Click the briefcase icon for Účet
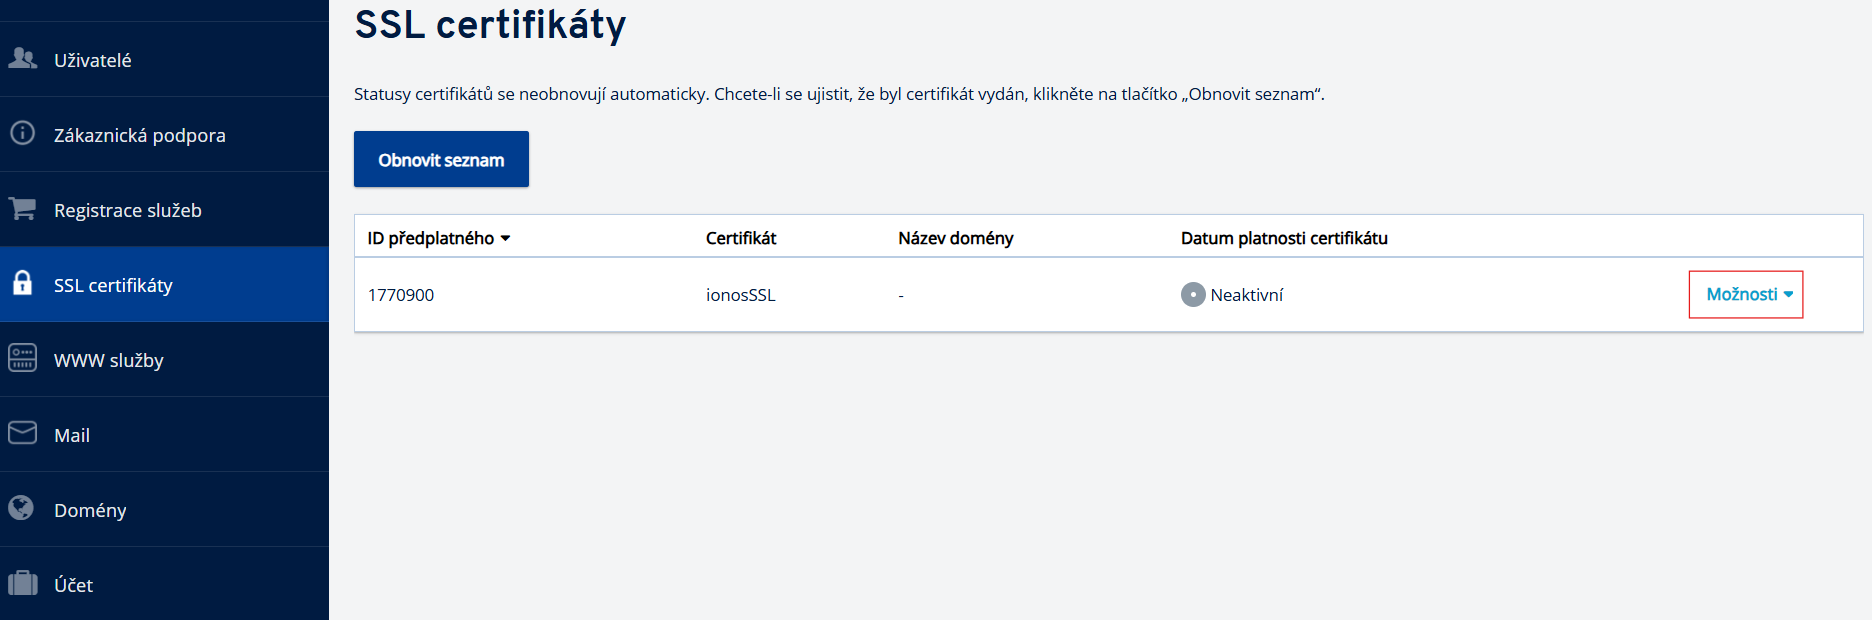1872x620 pixels. coord(22,583)
